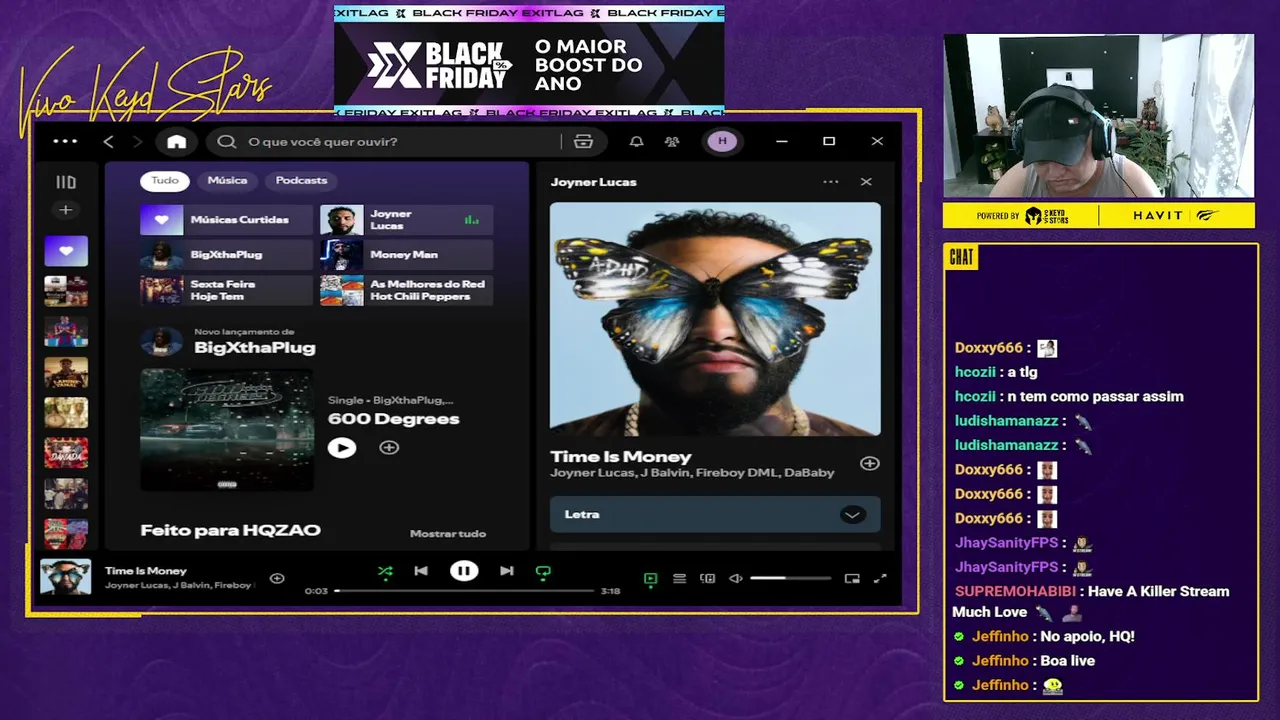Select the 'Tudo' filter chip
Viewport: 1280px width, 720px height.
tap(165, 180)
